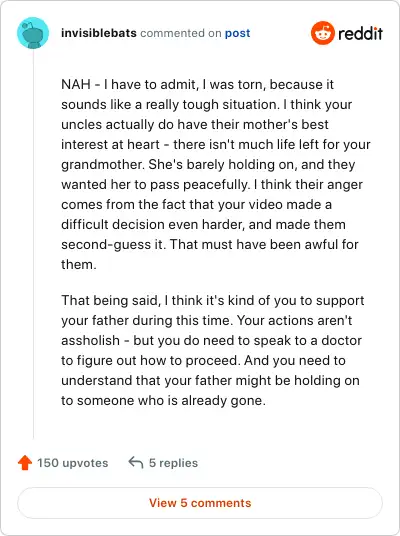Click the "reddit" wordmark text
Viewport: 400px width, 536px height.
360,34
